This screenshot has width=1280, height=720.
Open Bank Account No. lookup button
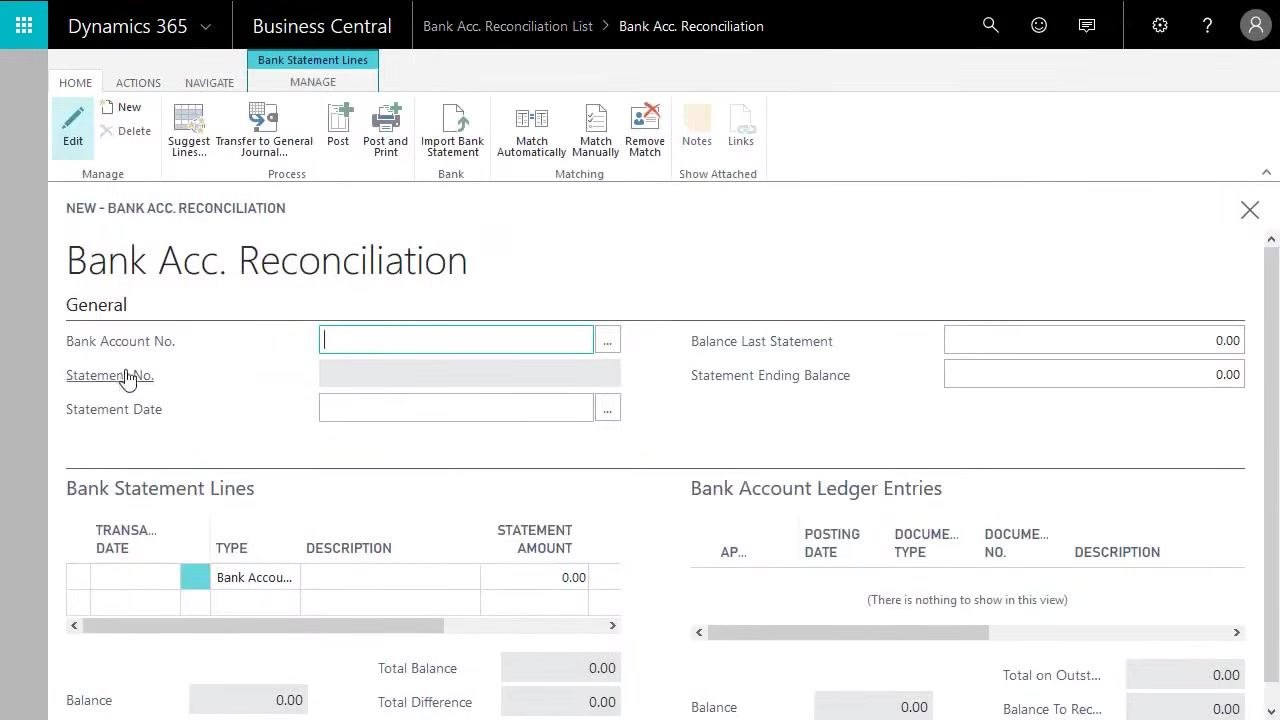pos(607,340)
